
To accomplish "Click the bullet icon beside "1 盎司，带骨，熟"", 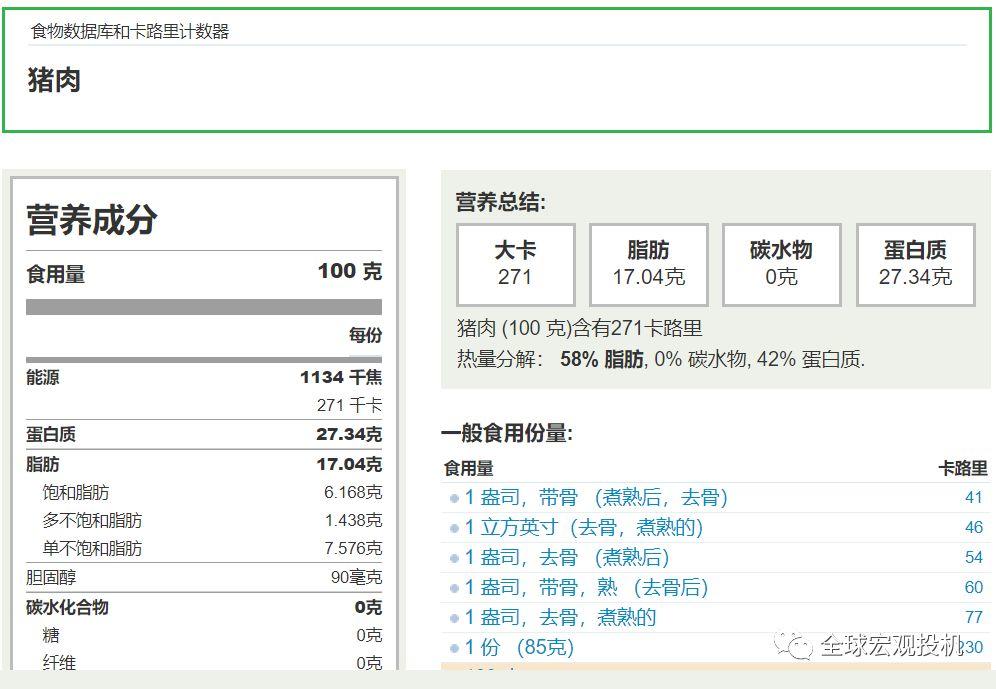I will click(x=456, y=588).
